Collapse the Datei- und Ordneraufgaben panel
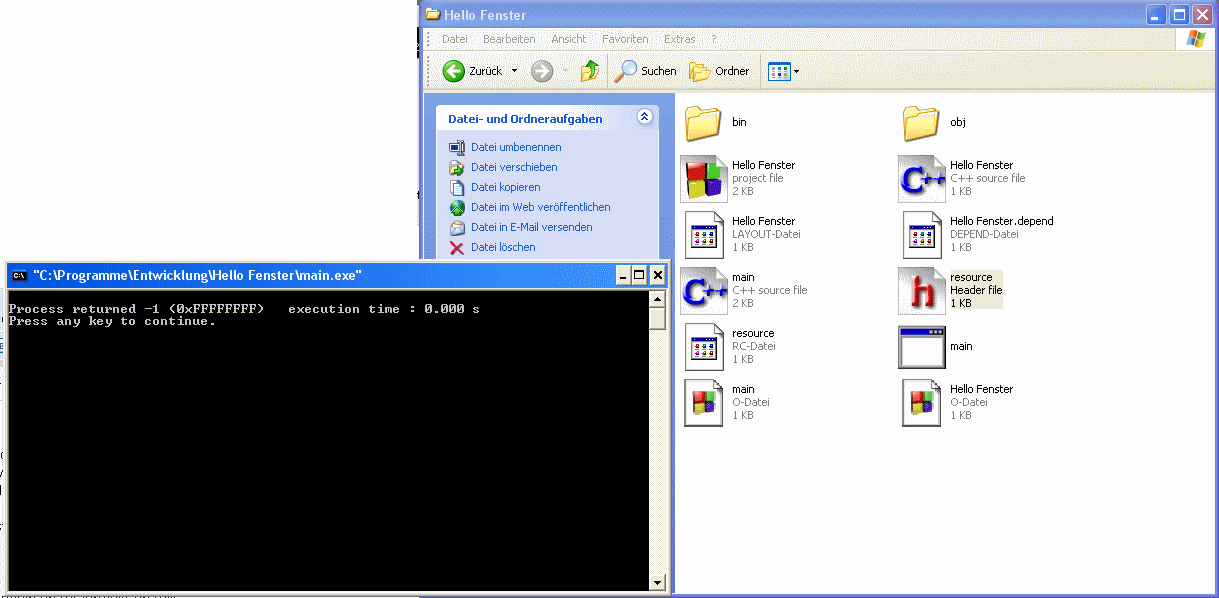The height and width of the screenshot is (598, 1219). point(644,117)
